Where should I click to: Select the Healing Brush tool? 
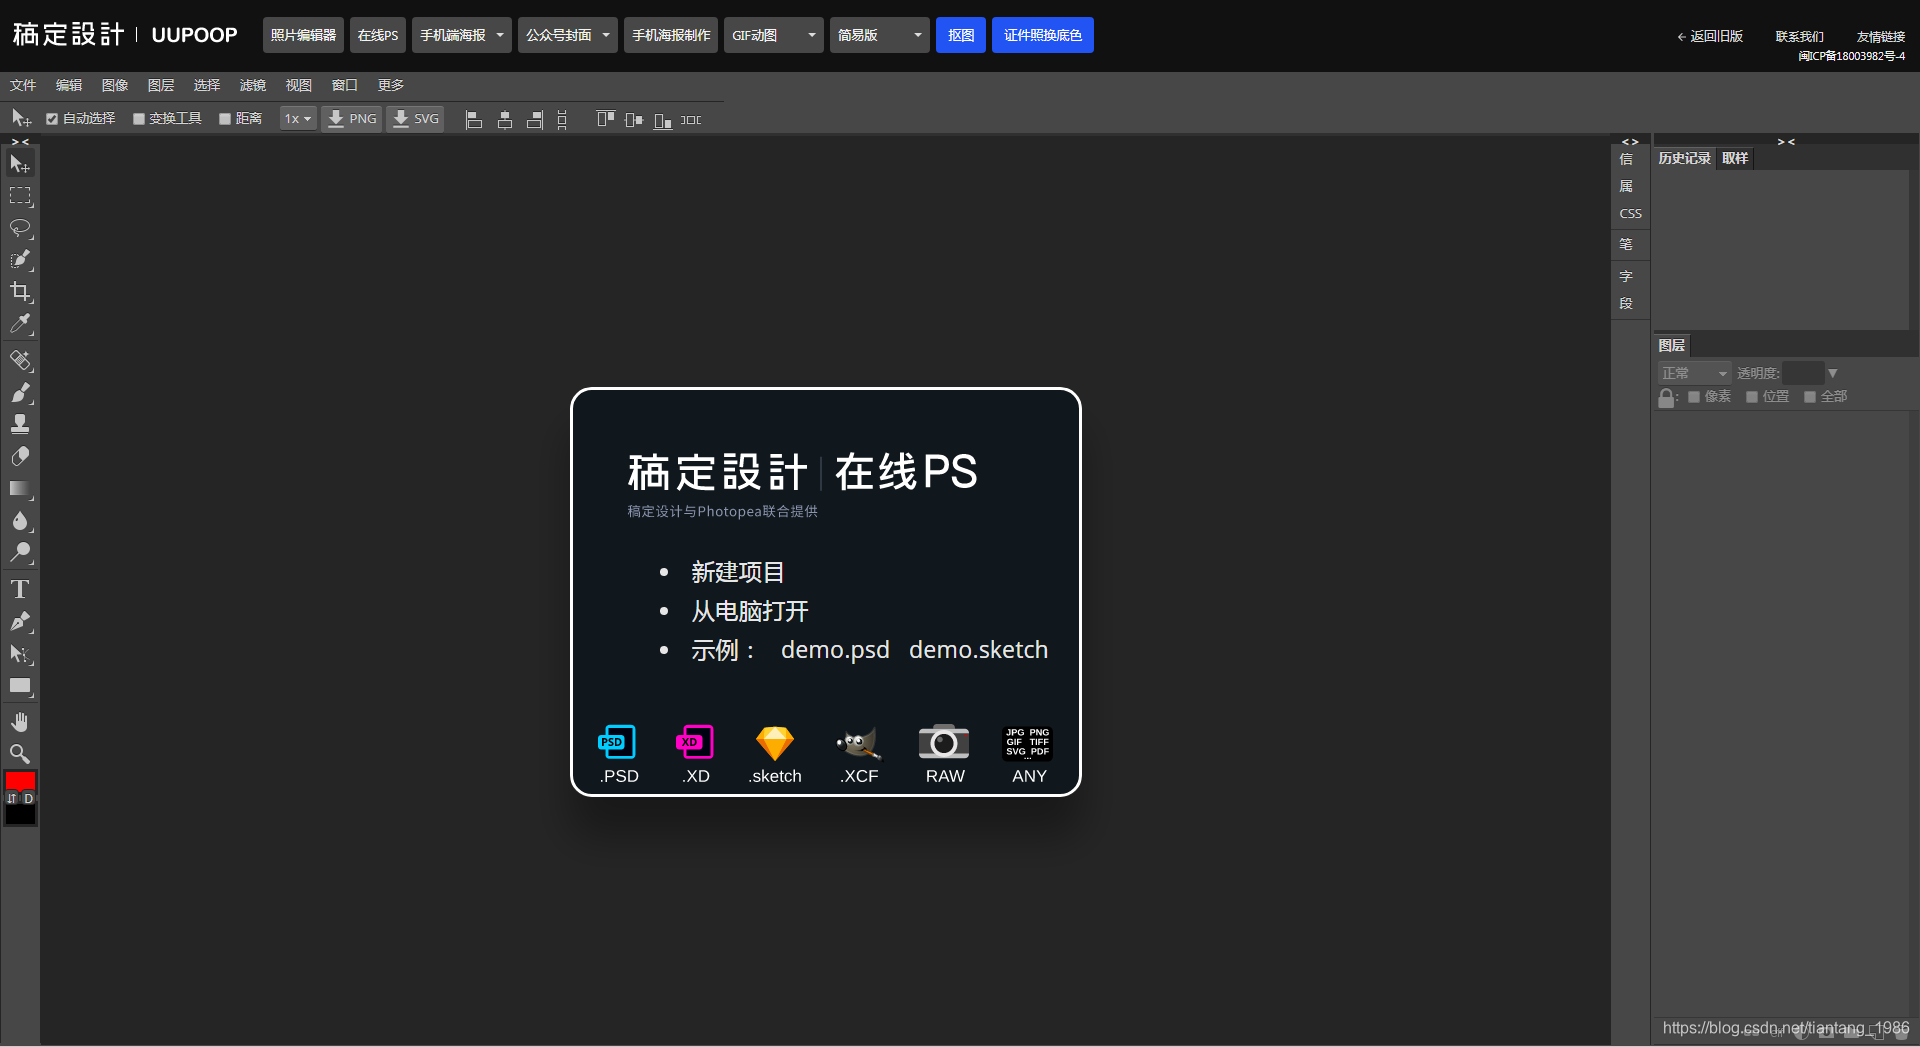pos(20,360)
